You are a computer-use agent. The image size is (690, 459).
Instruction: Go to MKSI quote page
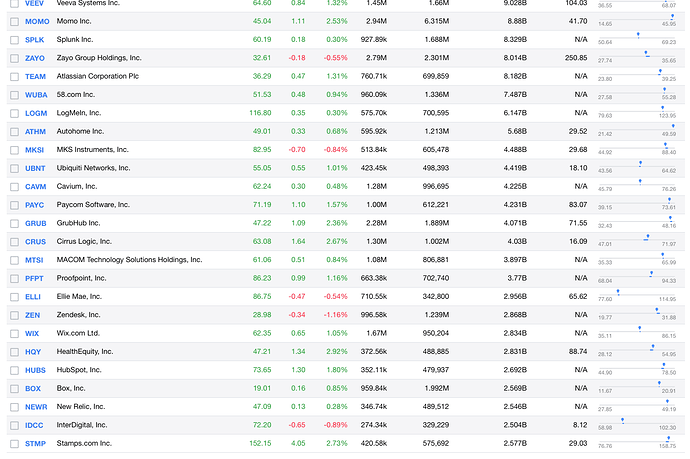click(x=35, y=150)
